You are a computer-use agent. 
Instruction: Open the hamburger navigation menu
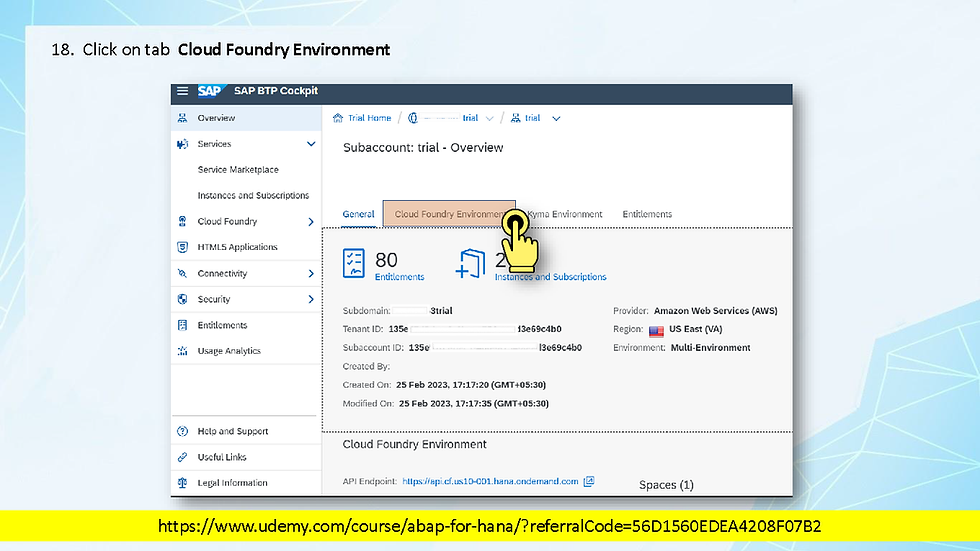pyautogui.click(x=182, y=91)
